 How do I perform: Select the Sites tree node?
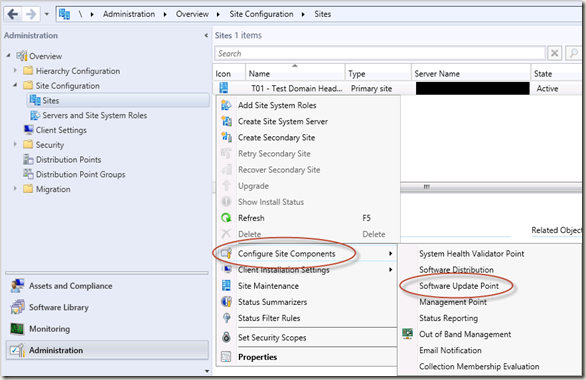click(118, 101)
